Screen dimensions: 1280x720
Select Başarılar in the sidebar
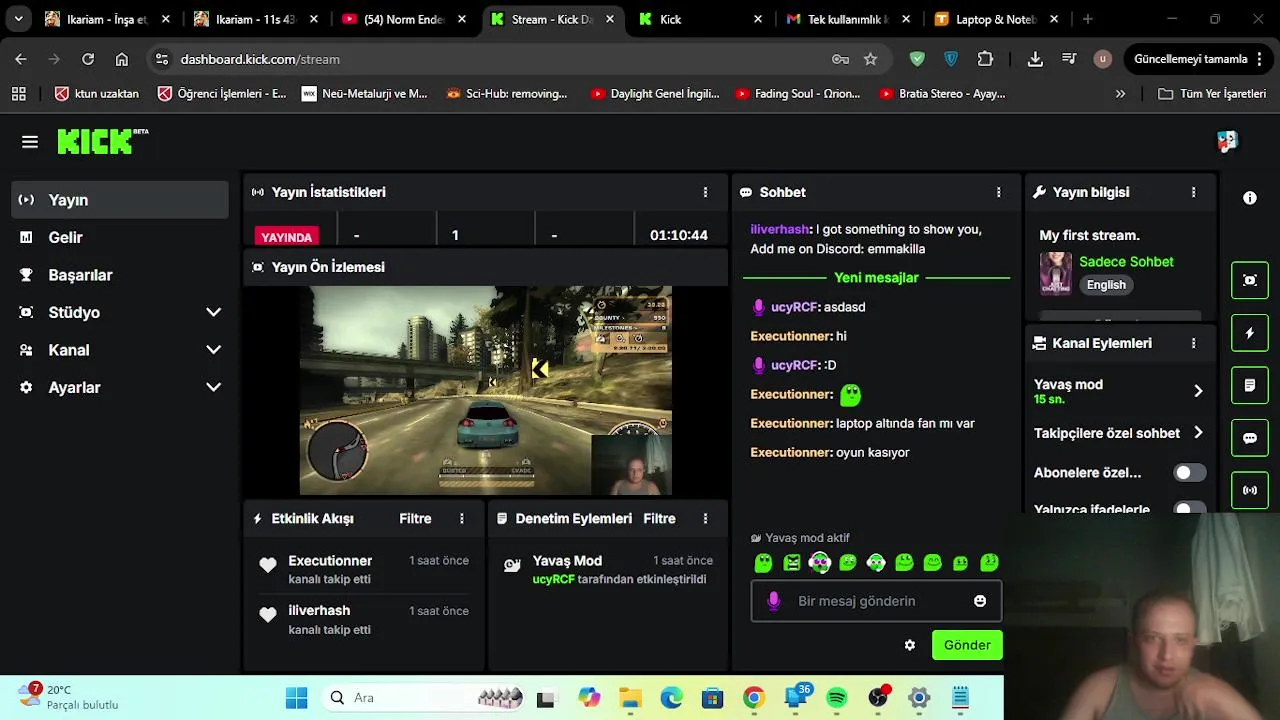coord(120,275)
